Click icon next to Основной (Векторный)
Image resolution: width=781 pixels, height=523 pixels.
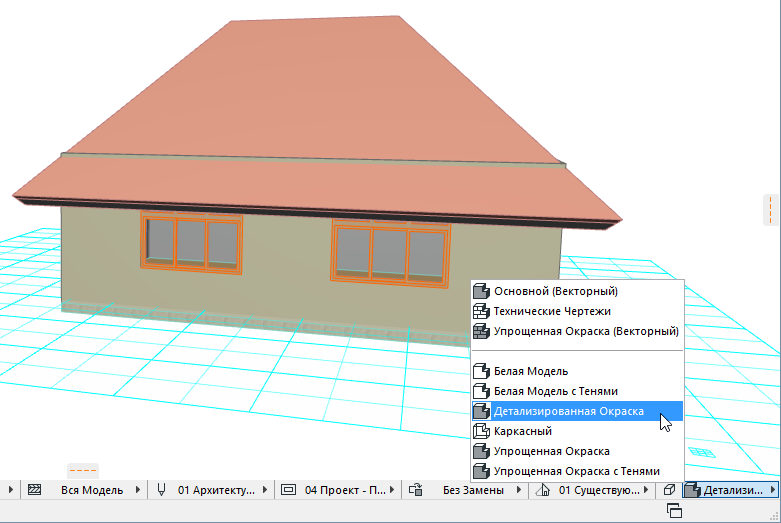click(481, 291)
